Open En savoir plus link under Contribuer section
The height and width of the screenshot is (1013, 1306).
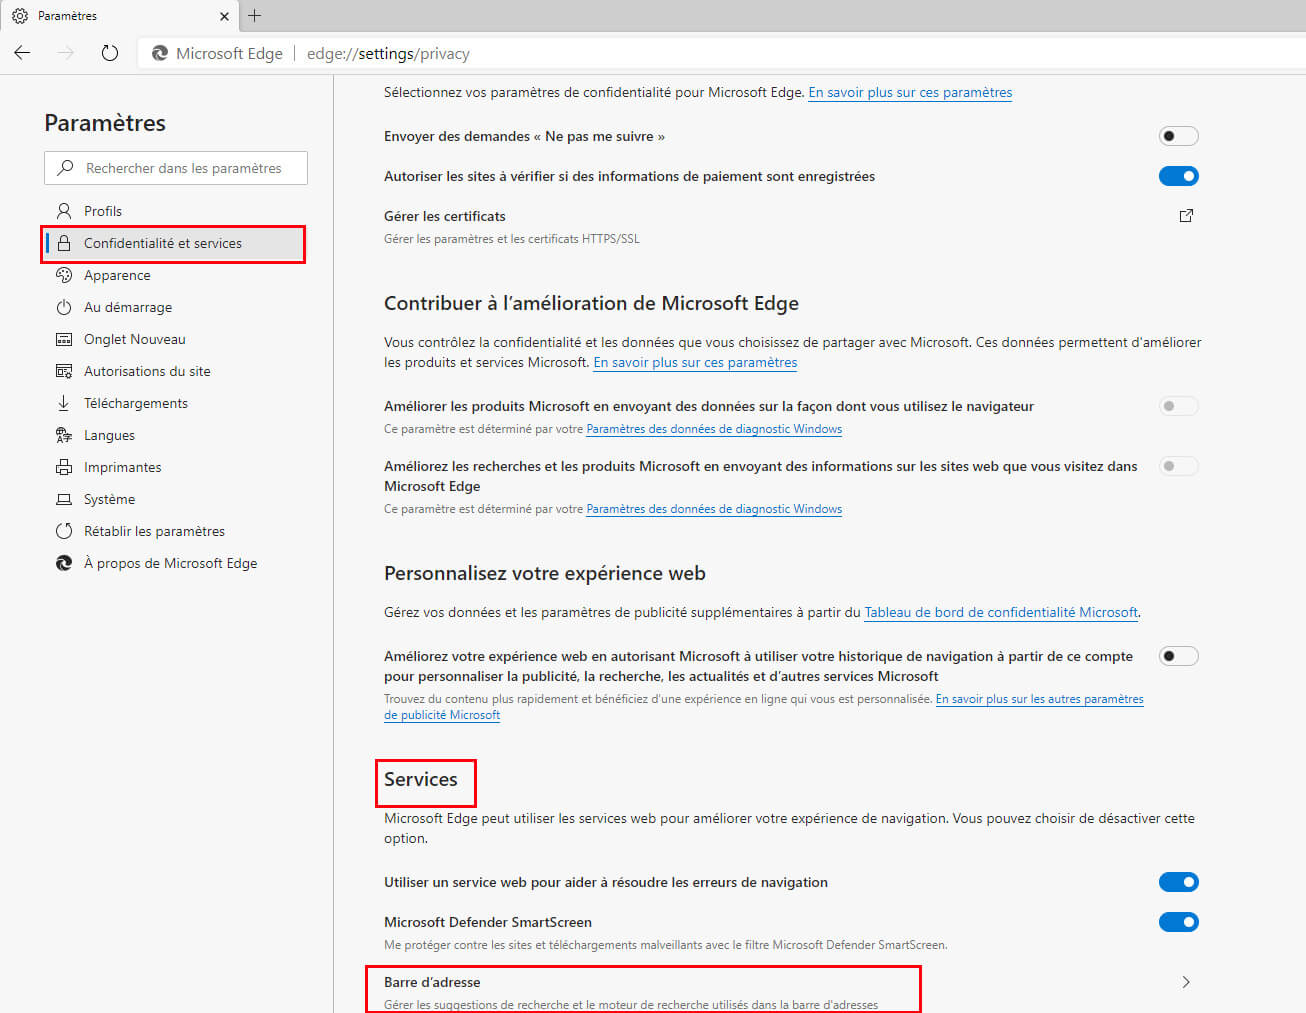[x=695, y=362]
